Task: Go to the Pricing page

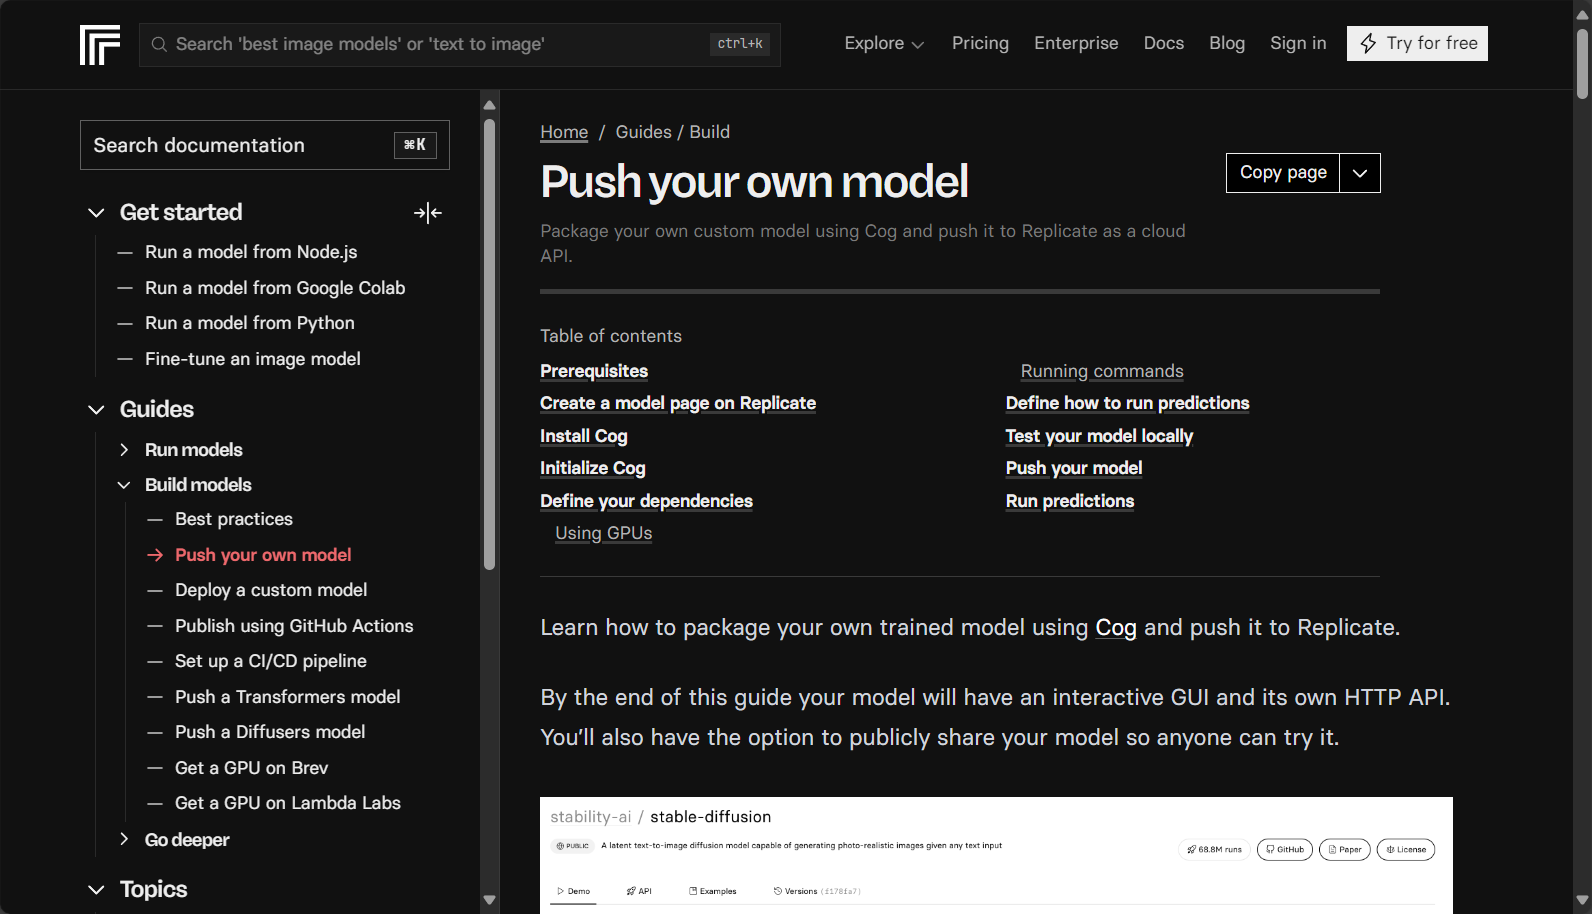Action: point(980,43)
